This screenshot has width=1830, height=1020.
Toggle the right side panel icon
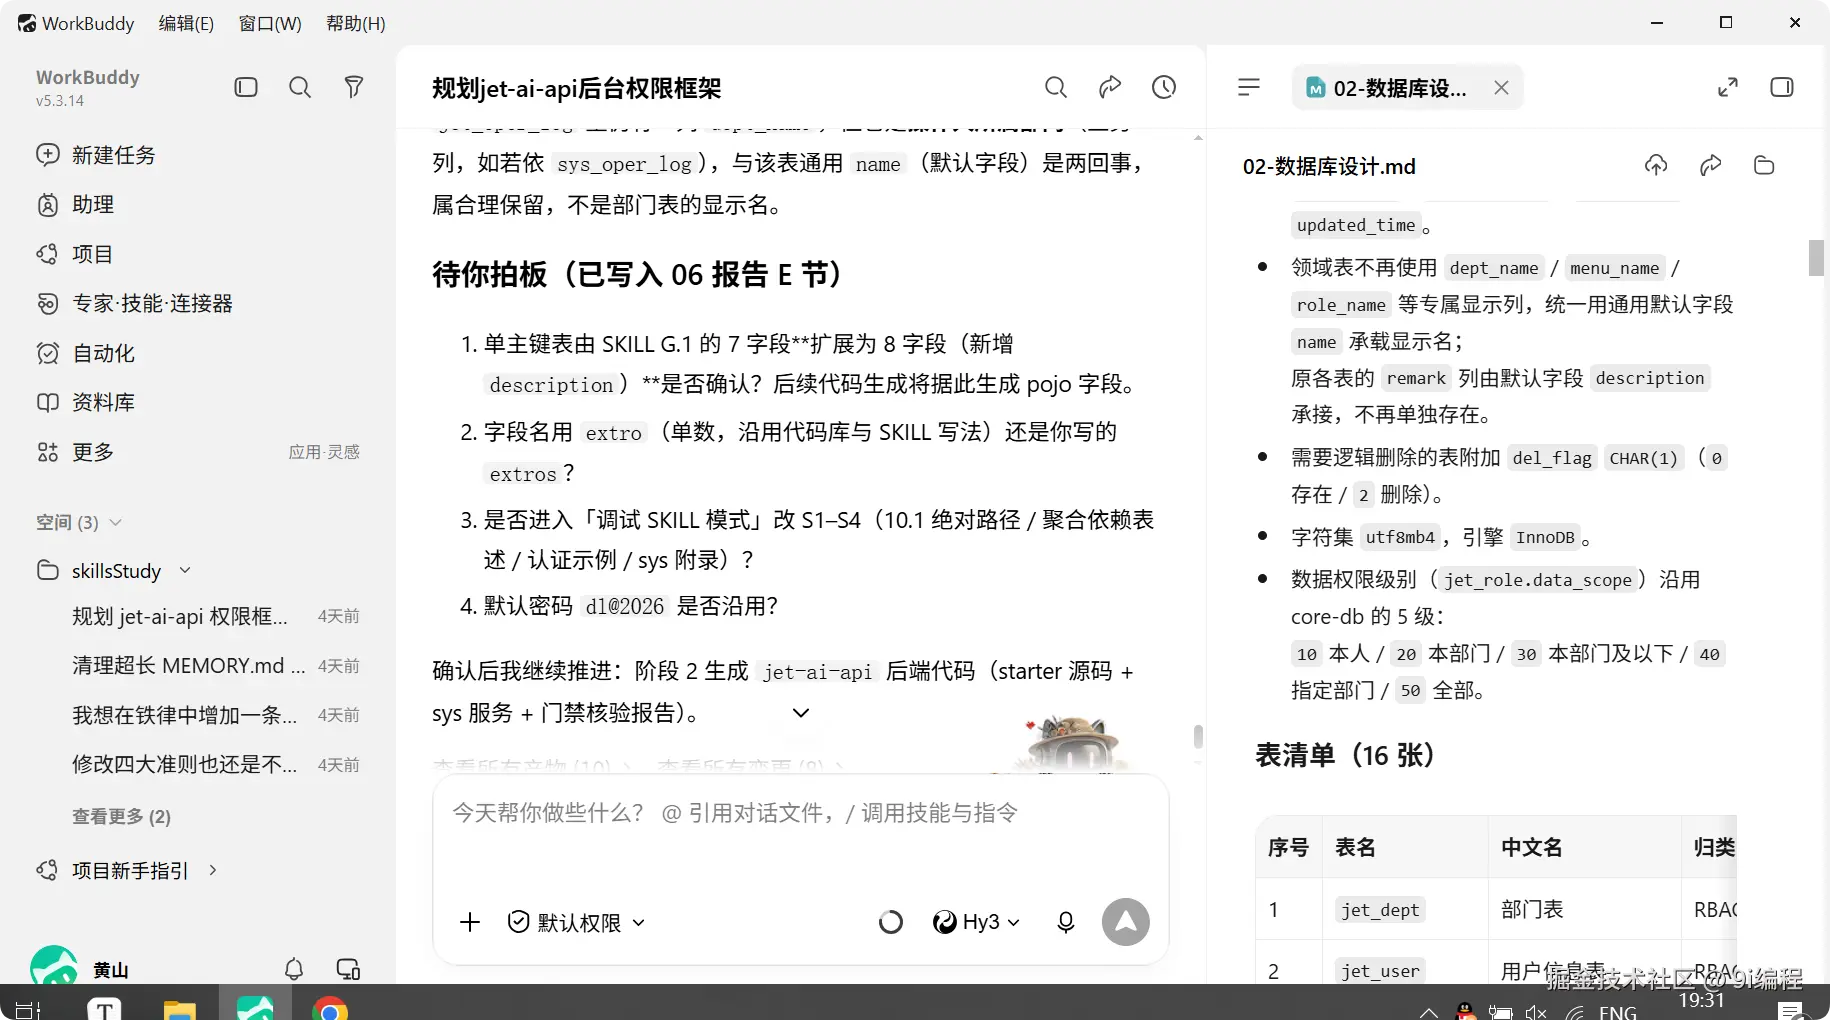tap(1782, 87)
